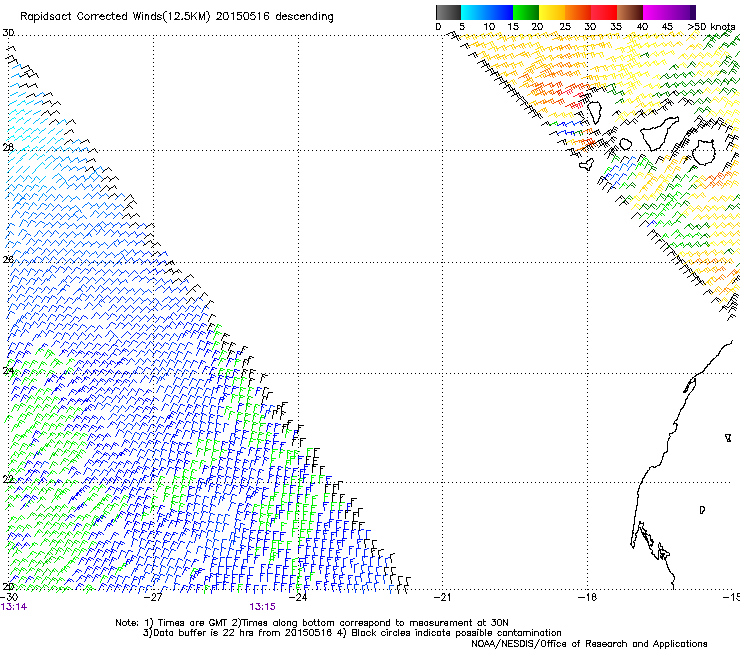This screenshot has height=650, width=740.
Task: Click the La Palma island outline
Action: 595,113
